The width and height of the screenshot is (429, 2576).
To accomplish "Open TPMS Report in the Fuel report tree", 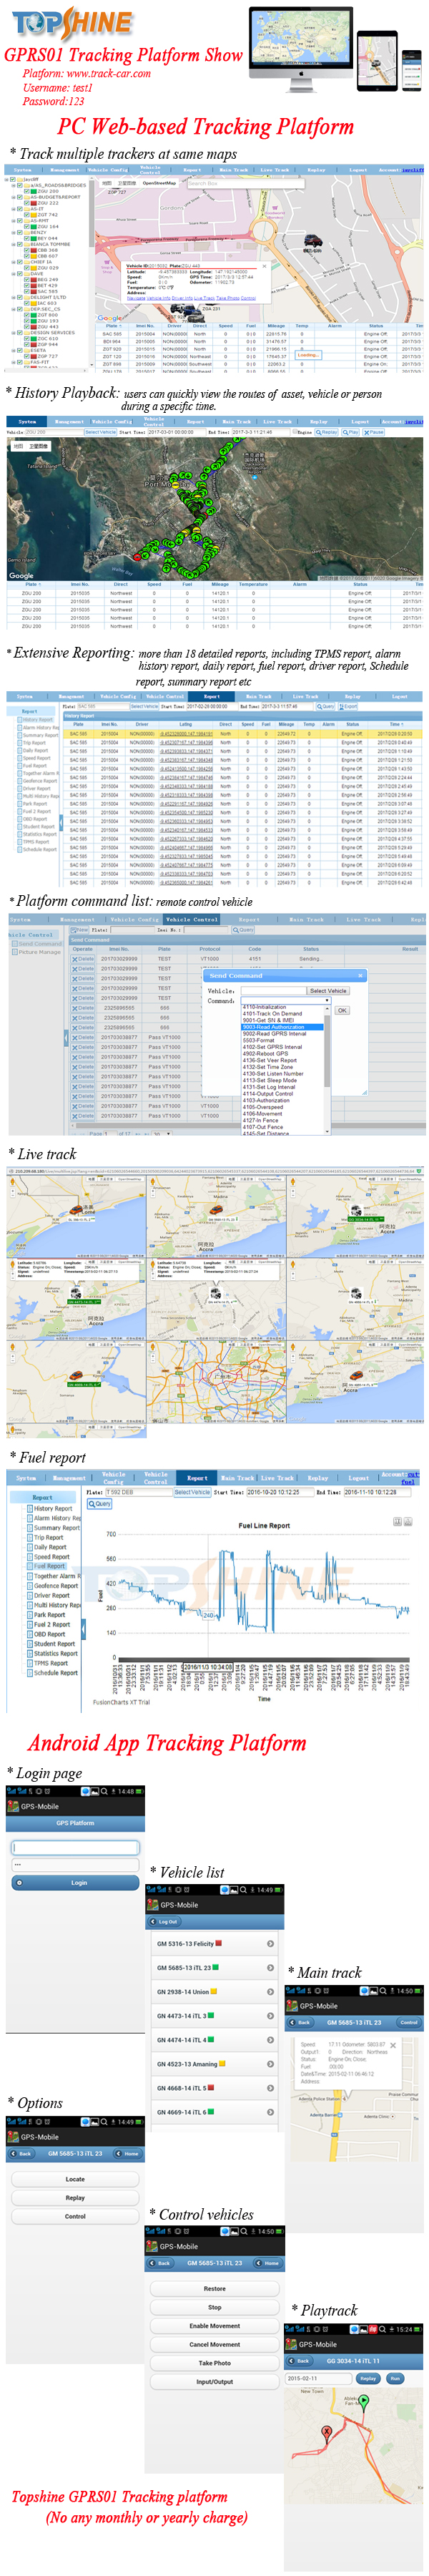I will pyautogui.click(x=51, y=1662).
